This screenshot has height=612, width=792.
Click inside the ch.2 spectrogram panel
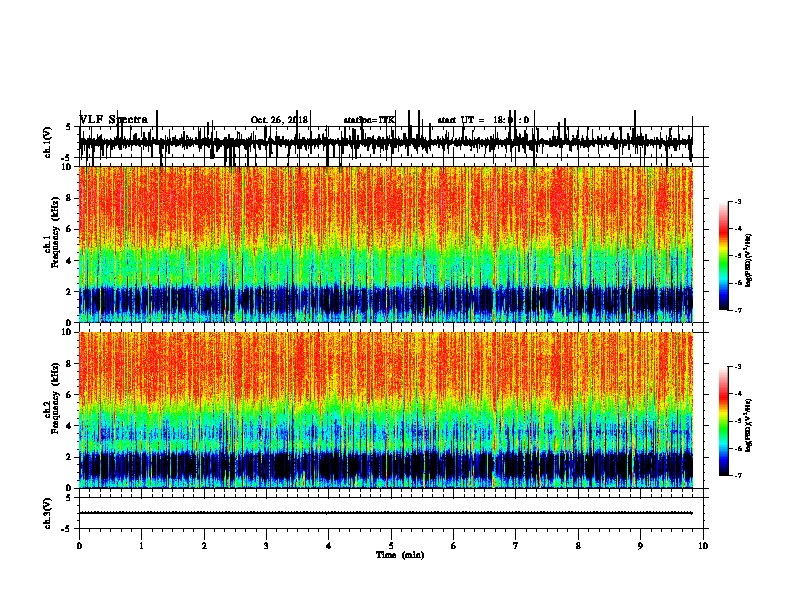[x=385, y=410]
